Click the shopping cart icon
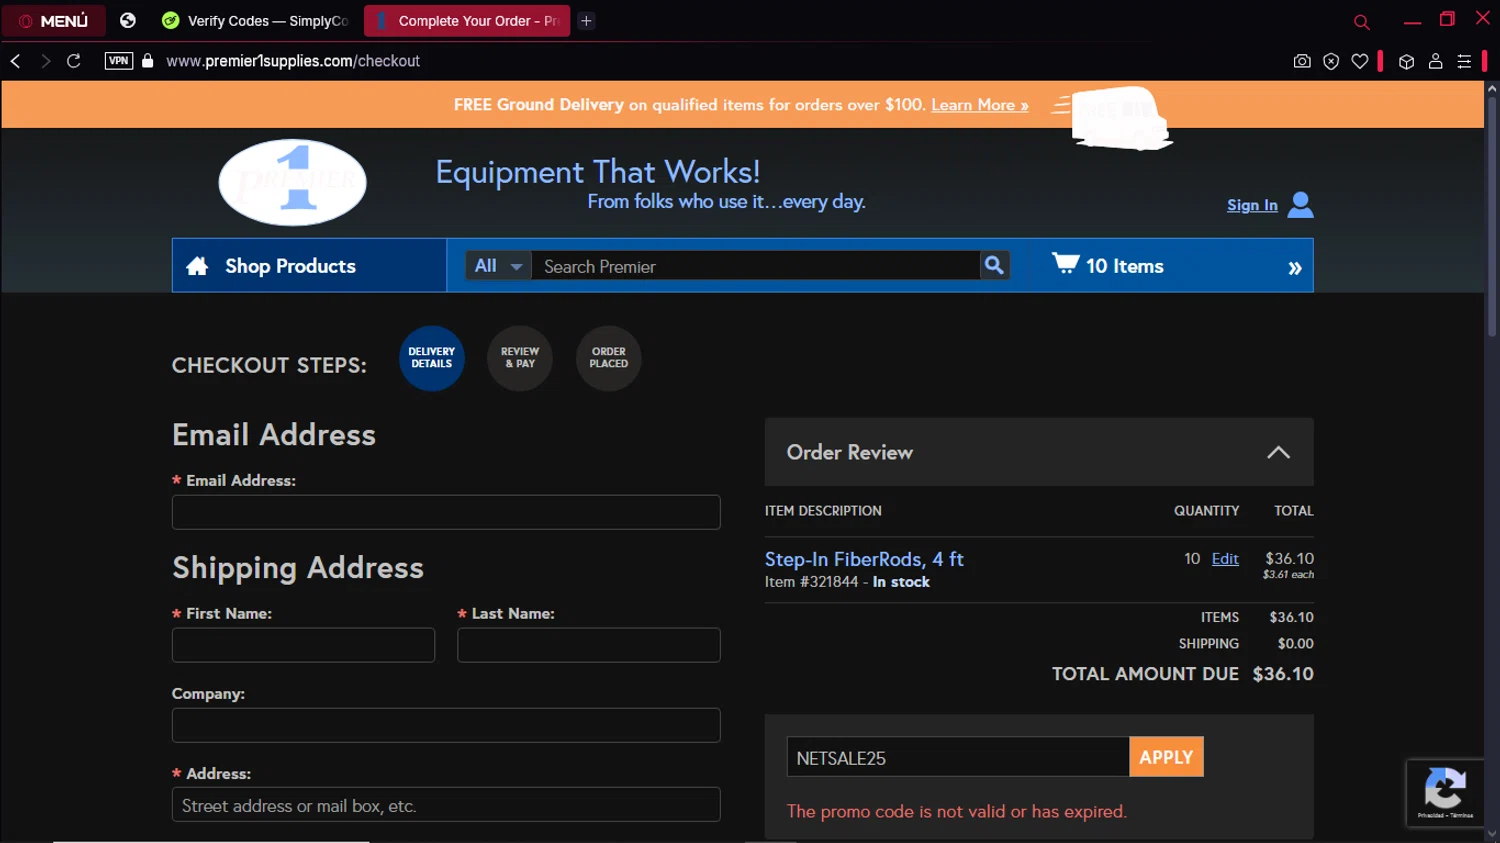Viewport: 1500px width, 843px height. pos(1065,263)
